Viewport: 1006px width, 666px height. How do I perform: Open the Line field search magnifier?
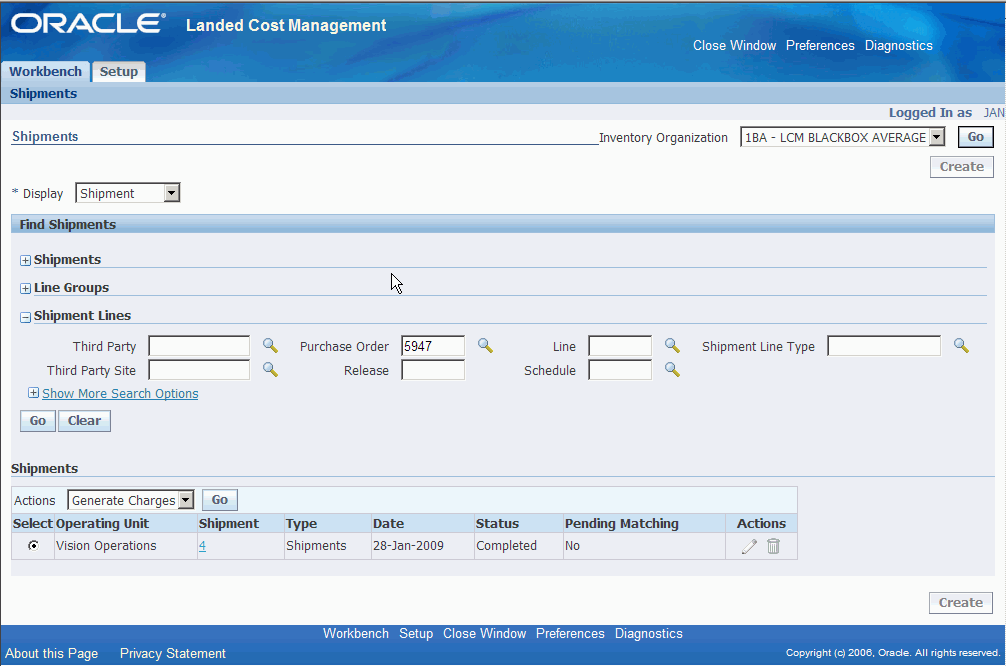click(672, 346)
